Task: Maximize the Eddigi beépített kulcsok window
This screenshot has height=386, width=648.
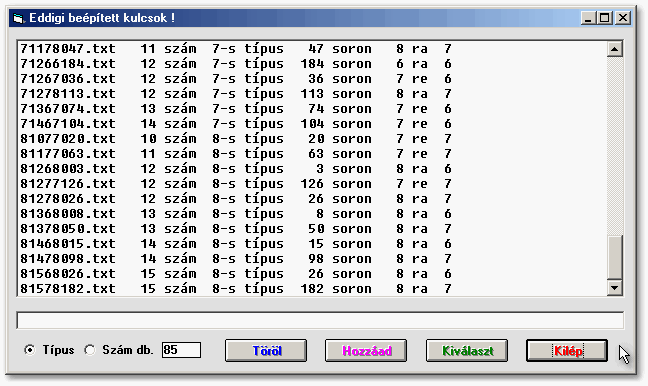Action: tap(605, 18)
